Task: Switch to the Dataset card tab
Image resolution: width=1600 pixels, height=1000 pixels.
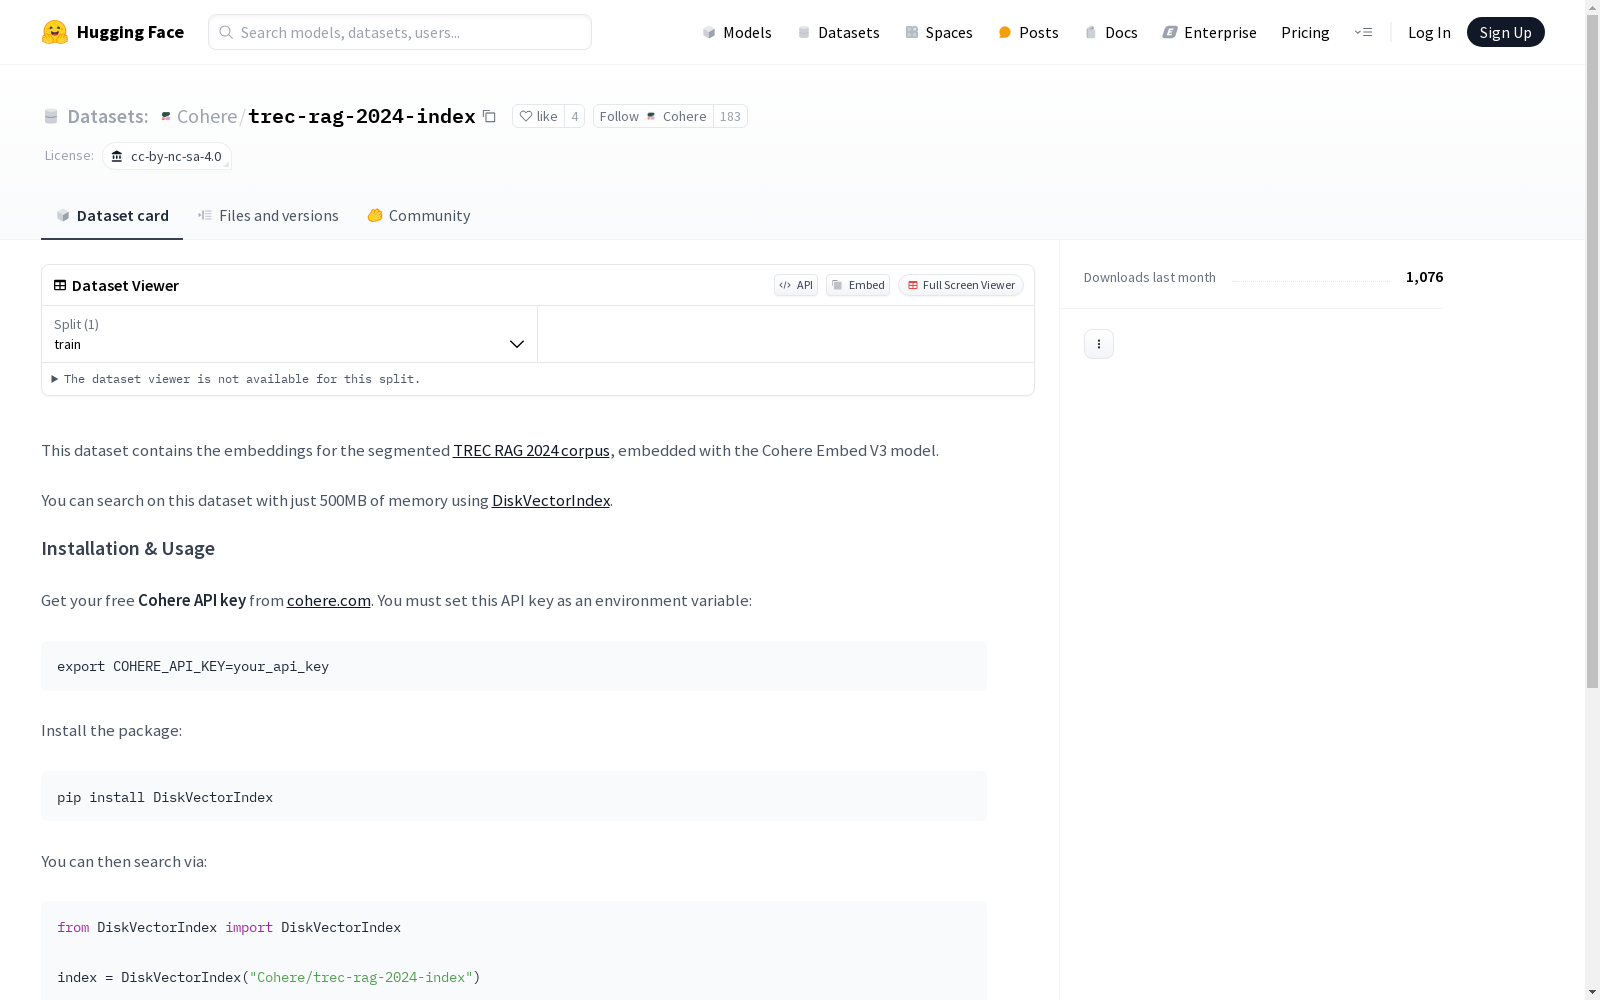Action: [112, 215]
